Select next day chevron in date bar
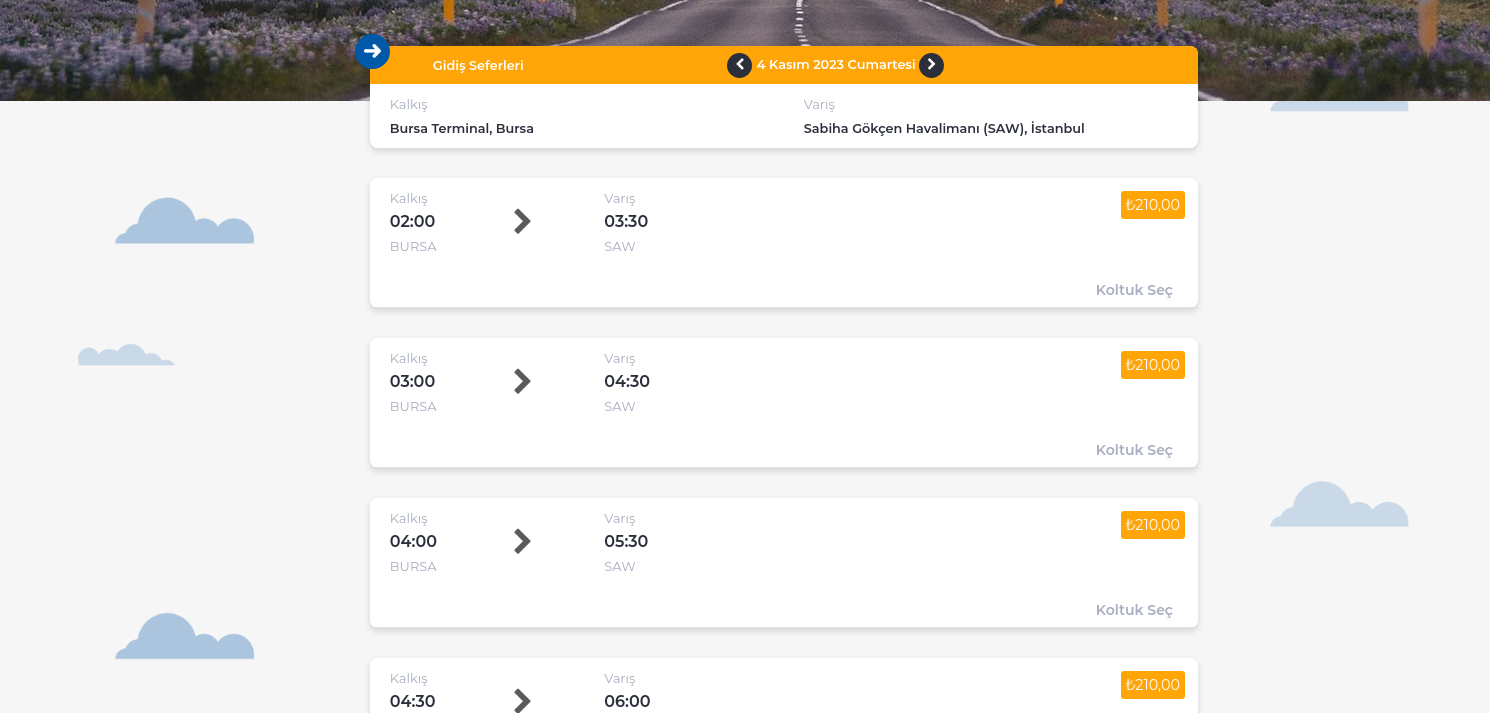The height and width of the screenshot is (713, 1490). click(x=931, y=65)
